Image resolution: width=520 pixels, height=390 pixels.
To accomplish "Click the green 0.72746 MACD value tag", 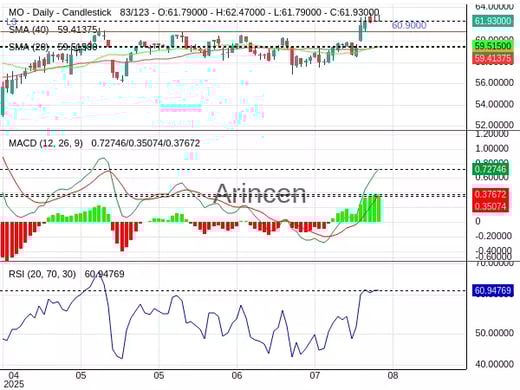I will (491, 169).
